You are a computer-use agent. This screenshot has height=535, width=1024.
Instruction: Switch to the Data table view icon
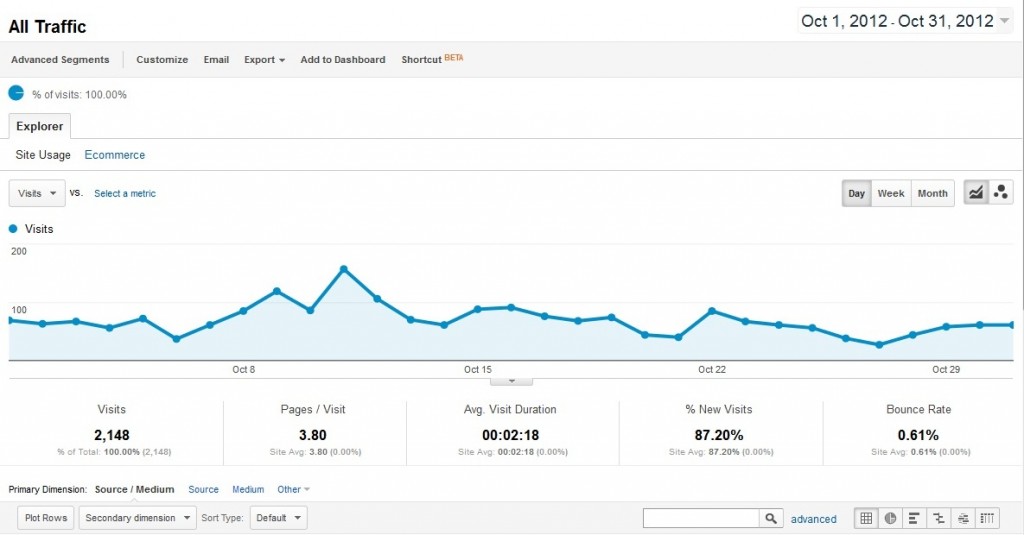(866, 518)
